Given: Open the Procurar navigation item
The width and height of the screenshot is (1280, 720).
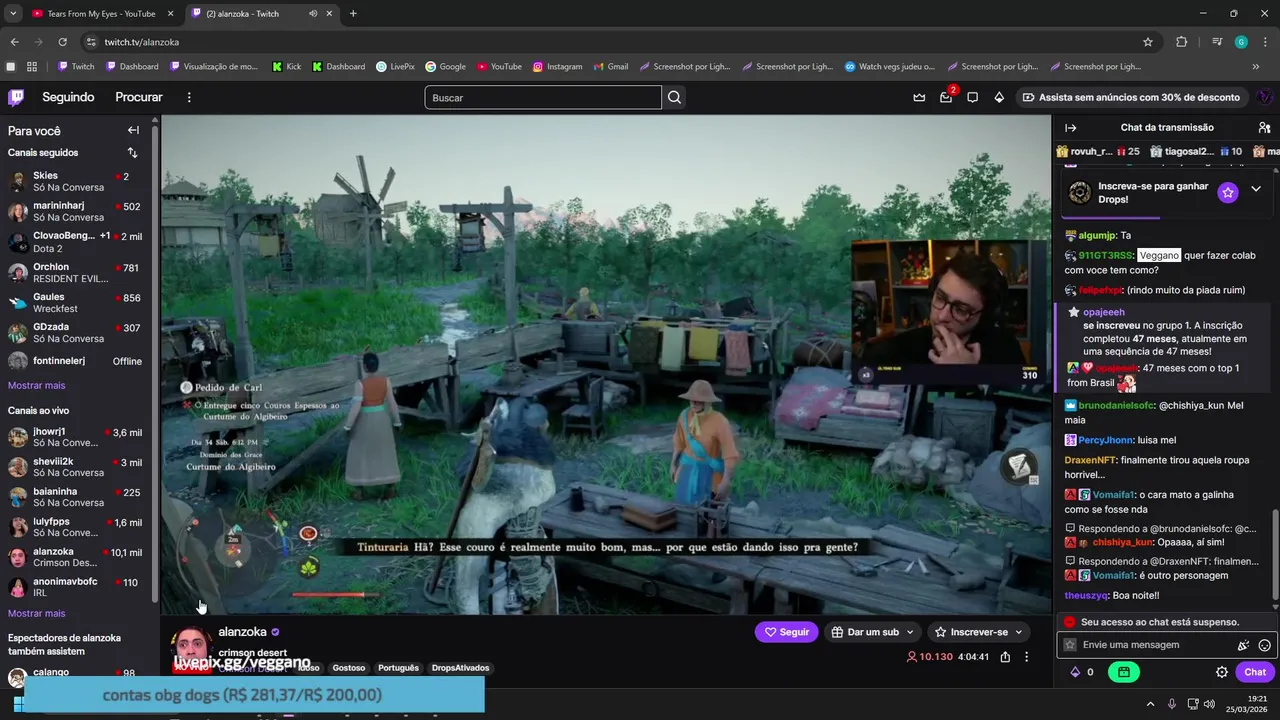Looking at the screenshot, I should click(x=139, y=97).
